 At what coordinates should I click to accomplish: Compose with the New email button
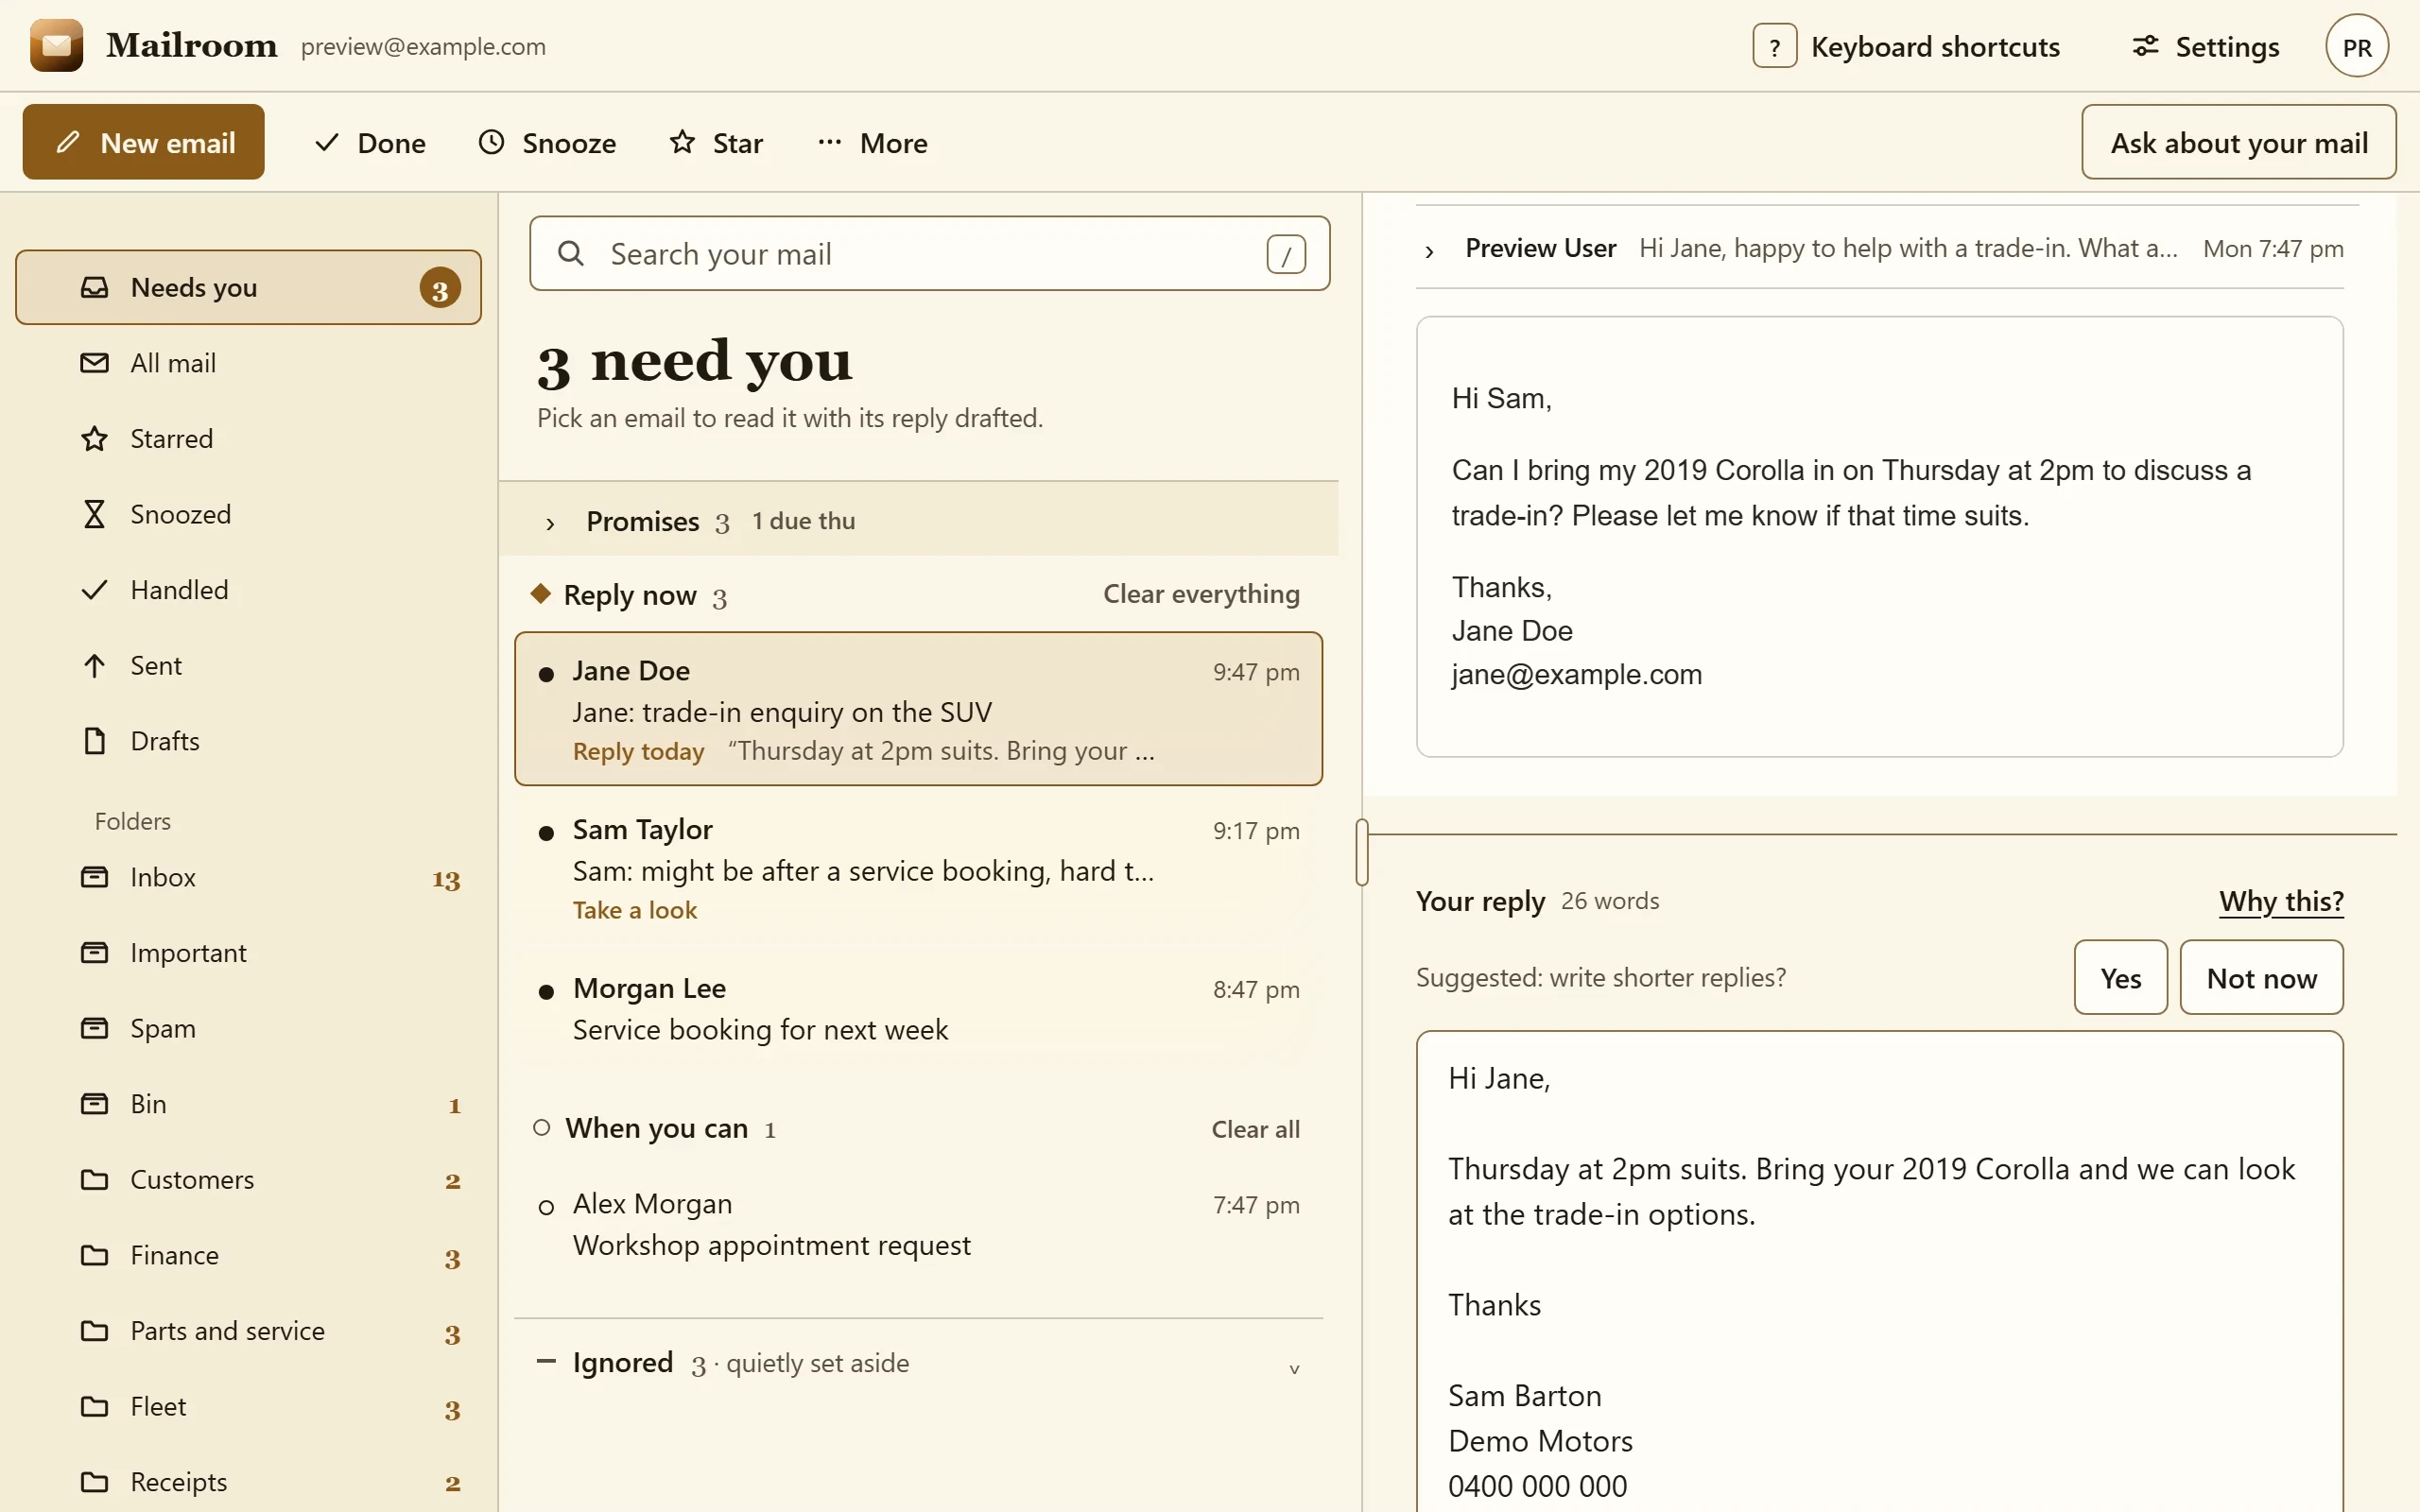coord(144,142)
